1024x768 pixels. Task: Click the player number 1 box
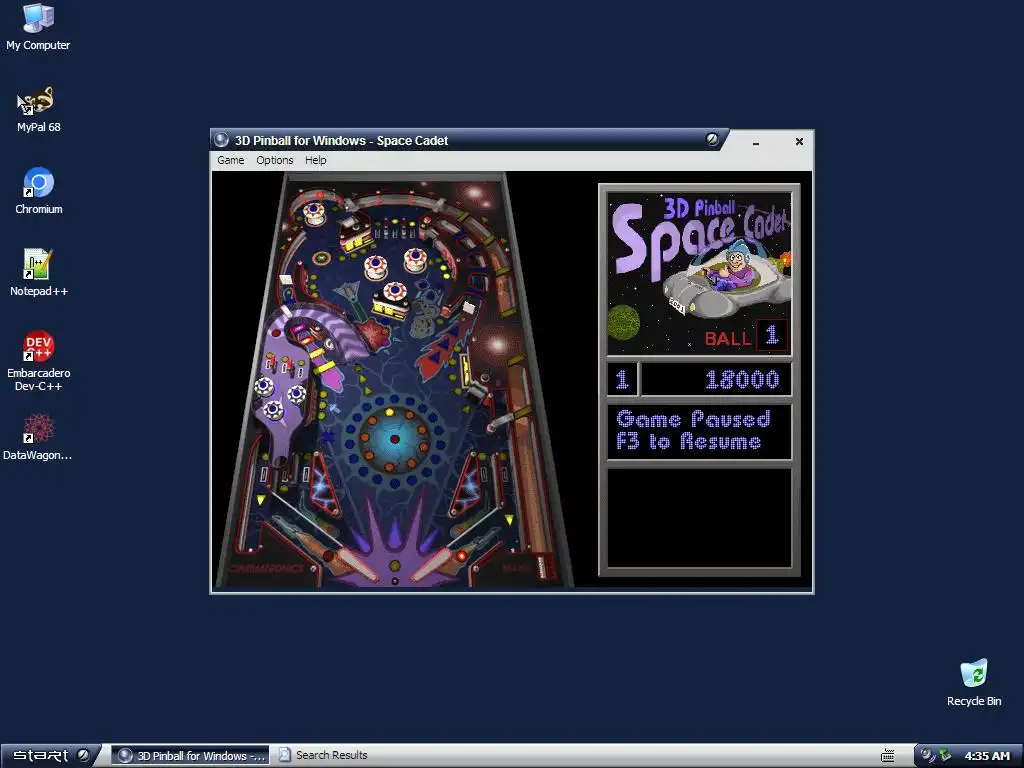pos(622,379)
